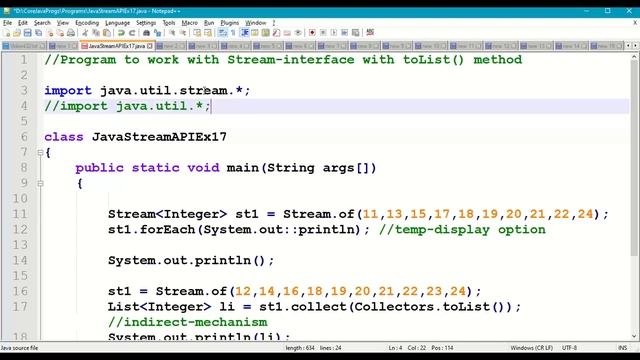This screenshot has height=360, width=640.
Task: Click the Zoom Out toolbar icon
Action: tap(182, 33)
